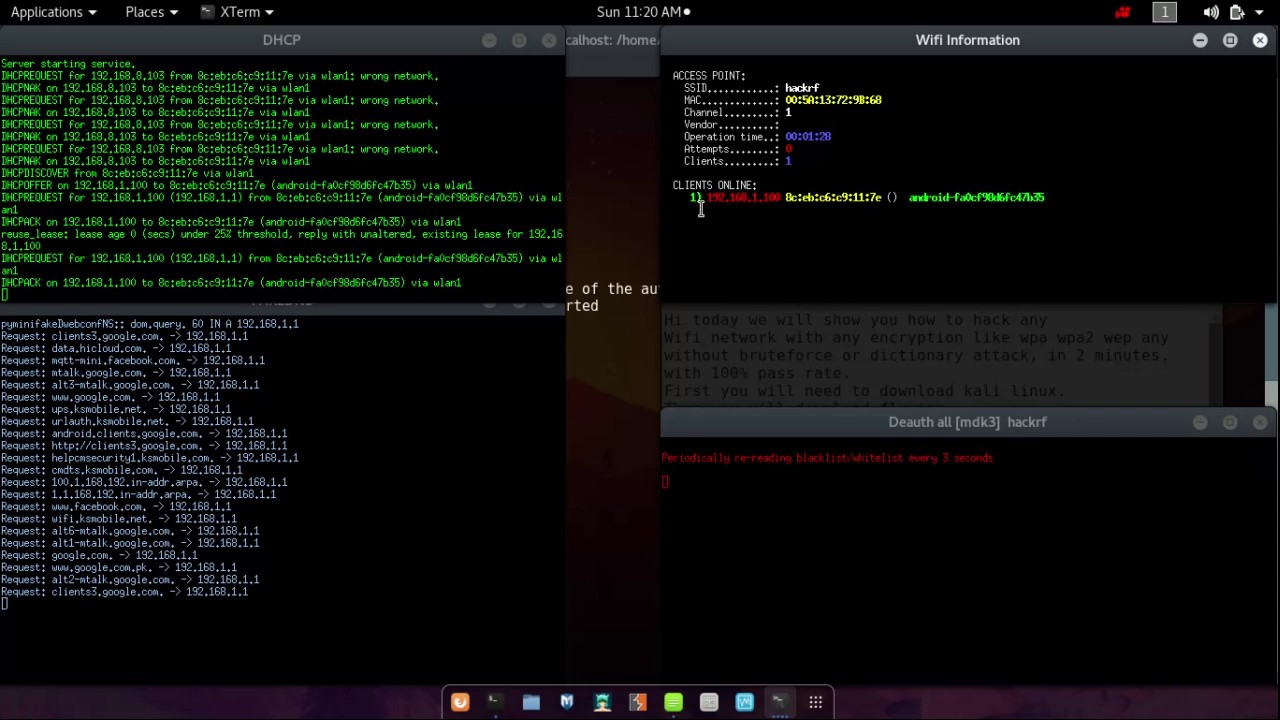Maximize the Wifi Information window

(1230, 40)
